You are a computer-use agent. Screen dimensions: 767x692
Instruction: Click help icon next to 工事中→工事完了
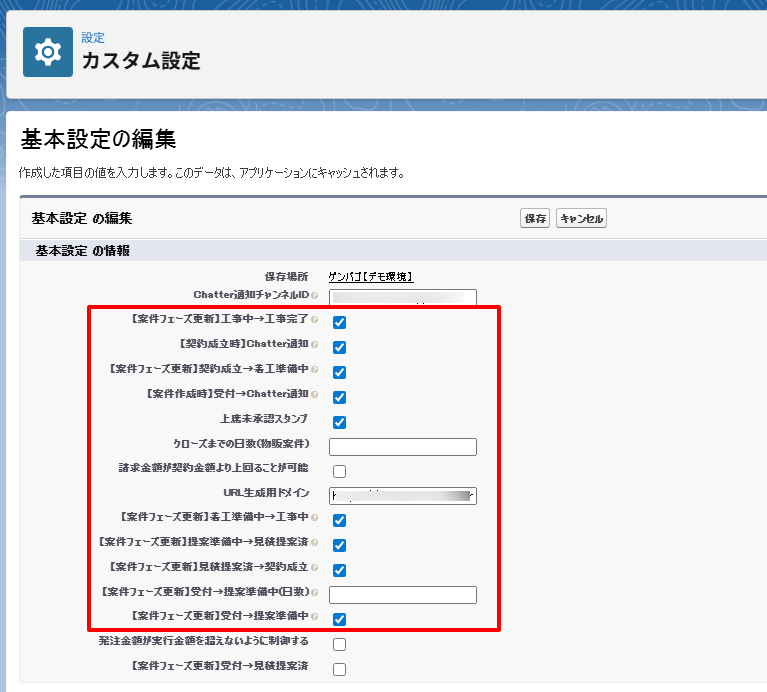315,320
